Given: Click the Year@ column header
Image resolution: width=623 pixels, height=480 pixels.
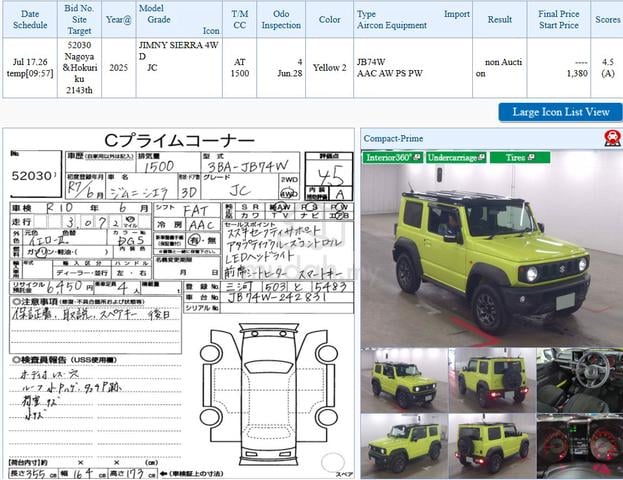Looking at the screenshot, I should [x=118, y=19].
